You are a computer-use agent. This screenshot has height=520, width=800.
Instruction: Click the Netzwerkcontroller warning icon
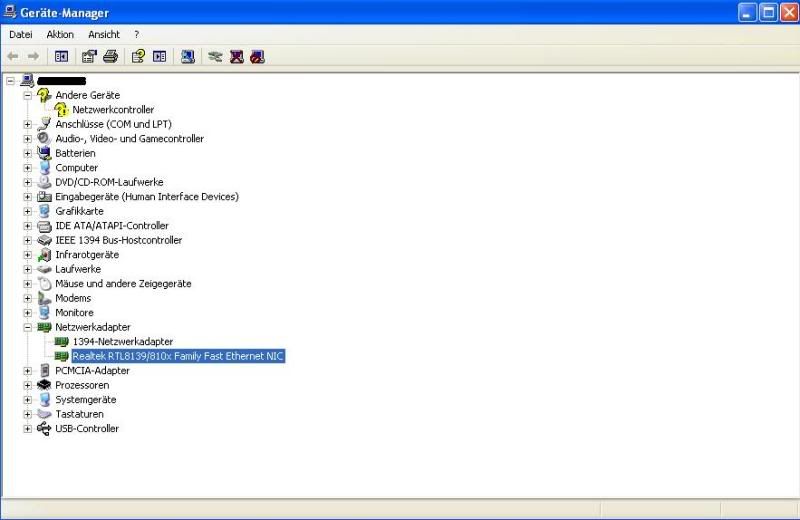(x=61, y=109)
